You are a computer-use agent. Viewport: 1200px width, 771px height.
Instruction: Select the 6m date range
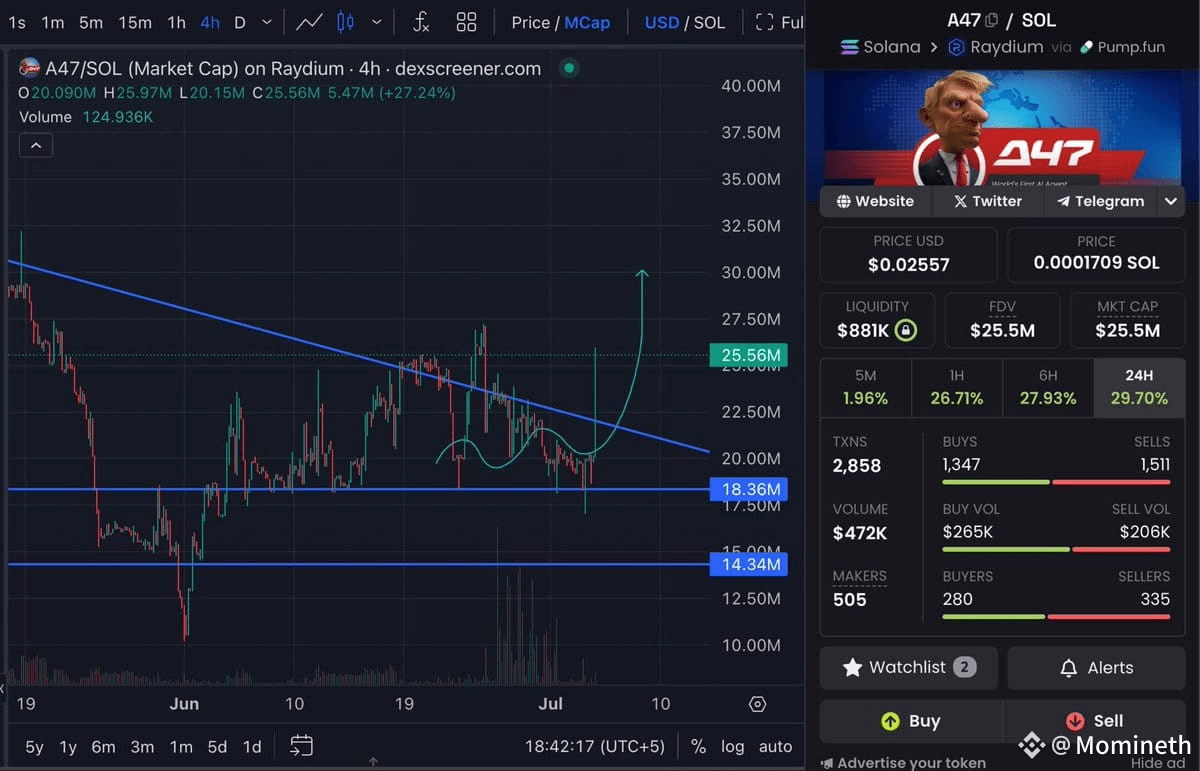point(103,746)
